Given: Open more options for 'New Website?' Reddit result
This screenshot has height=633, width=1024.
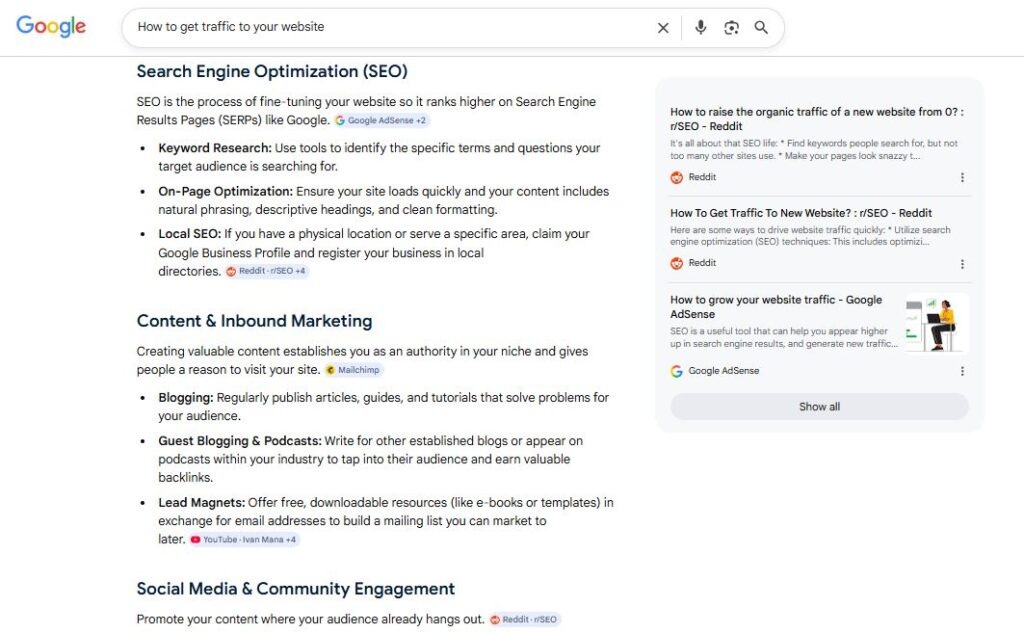Looking at the screenshot, I should coord(962,264).
